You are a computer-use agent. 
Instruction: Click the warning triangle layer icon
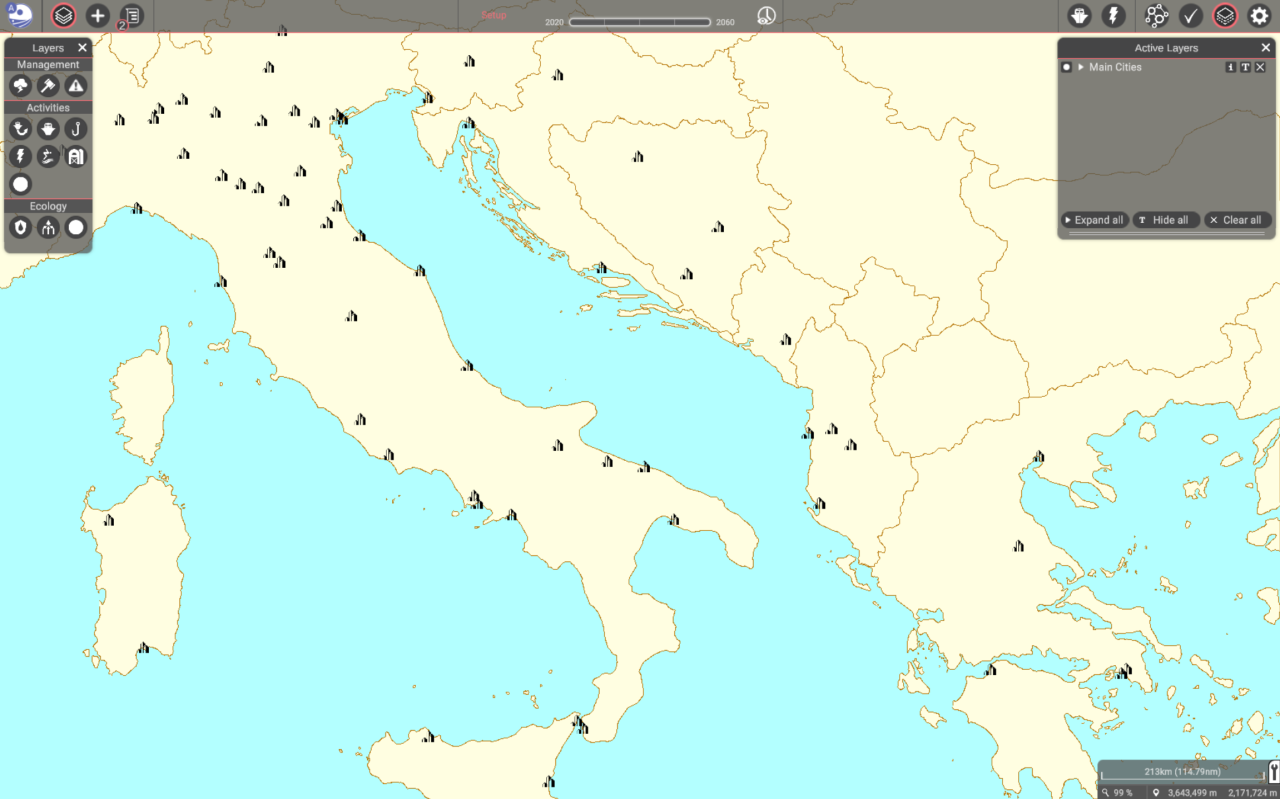point(76,86)
